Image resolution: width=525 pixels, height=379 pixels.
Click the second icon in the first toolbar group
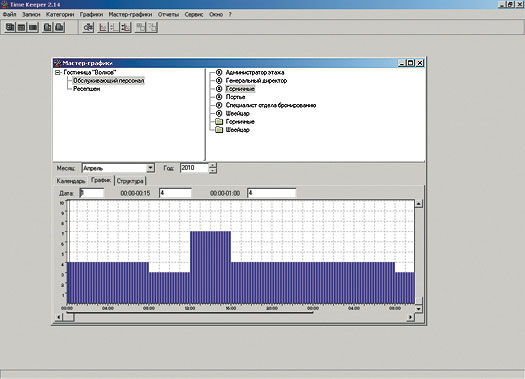tap(21, 27)
